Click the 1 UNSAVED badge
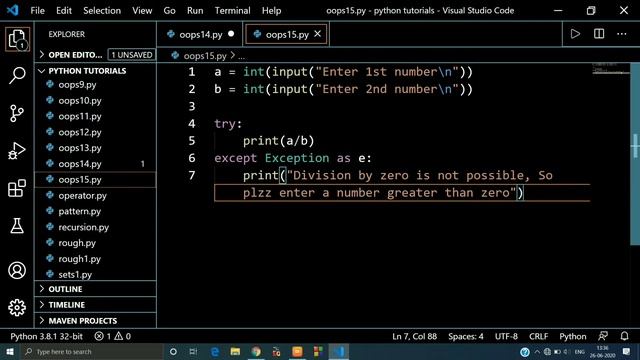Screen dimensions: 640x360 pos(132,55)
